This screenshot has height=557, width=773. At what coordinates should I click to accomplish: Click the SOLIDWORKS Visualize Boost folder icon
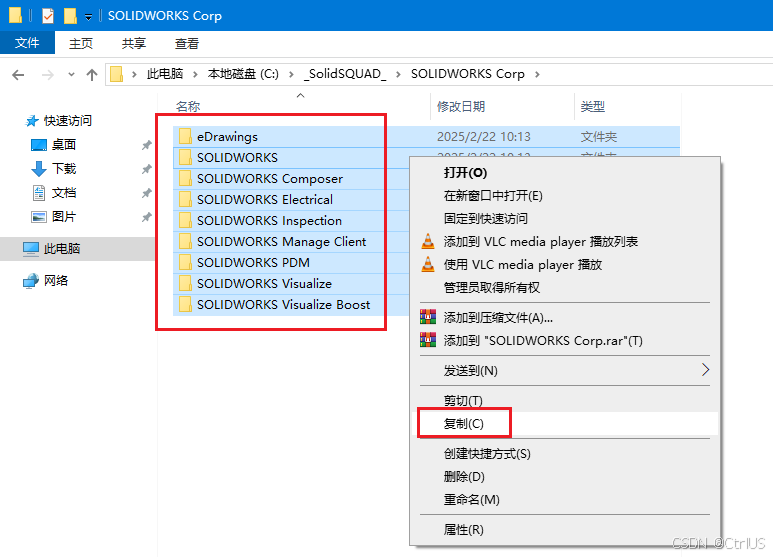[x=185, y=305]
